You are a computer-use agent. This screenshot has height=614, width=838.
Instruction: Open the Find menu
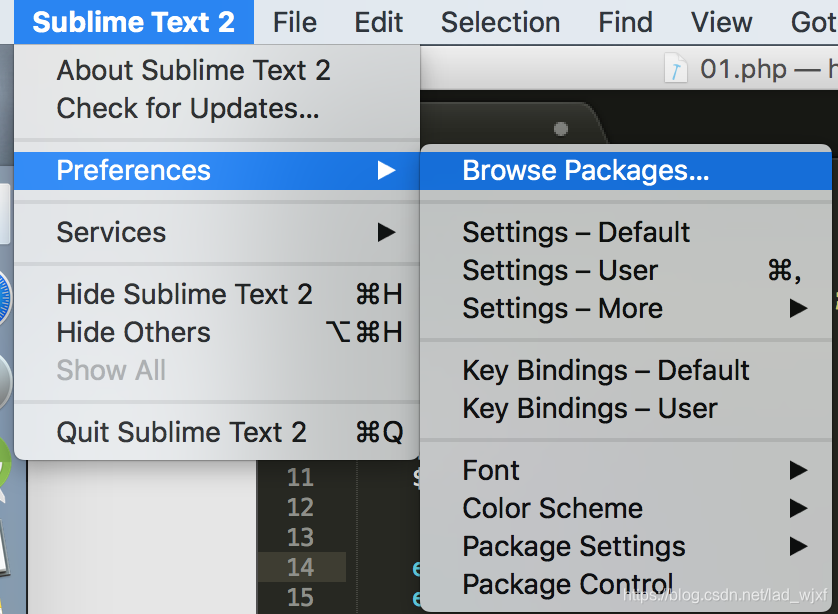[625, 22]
